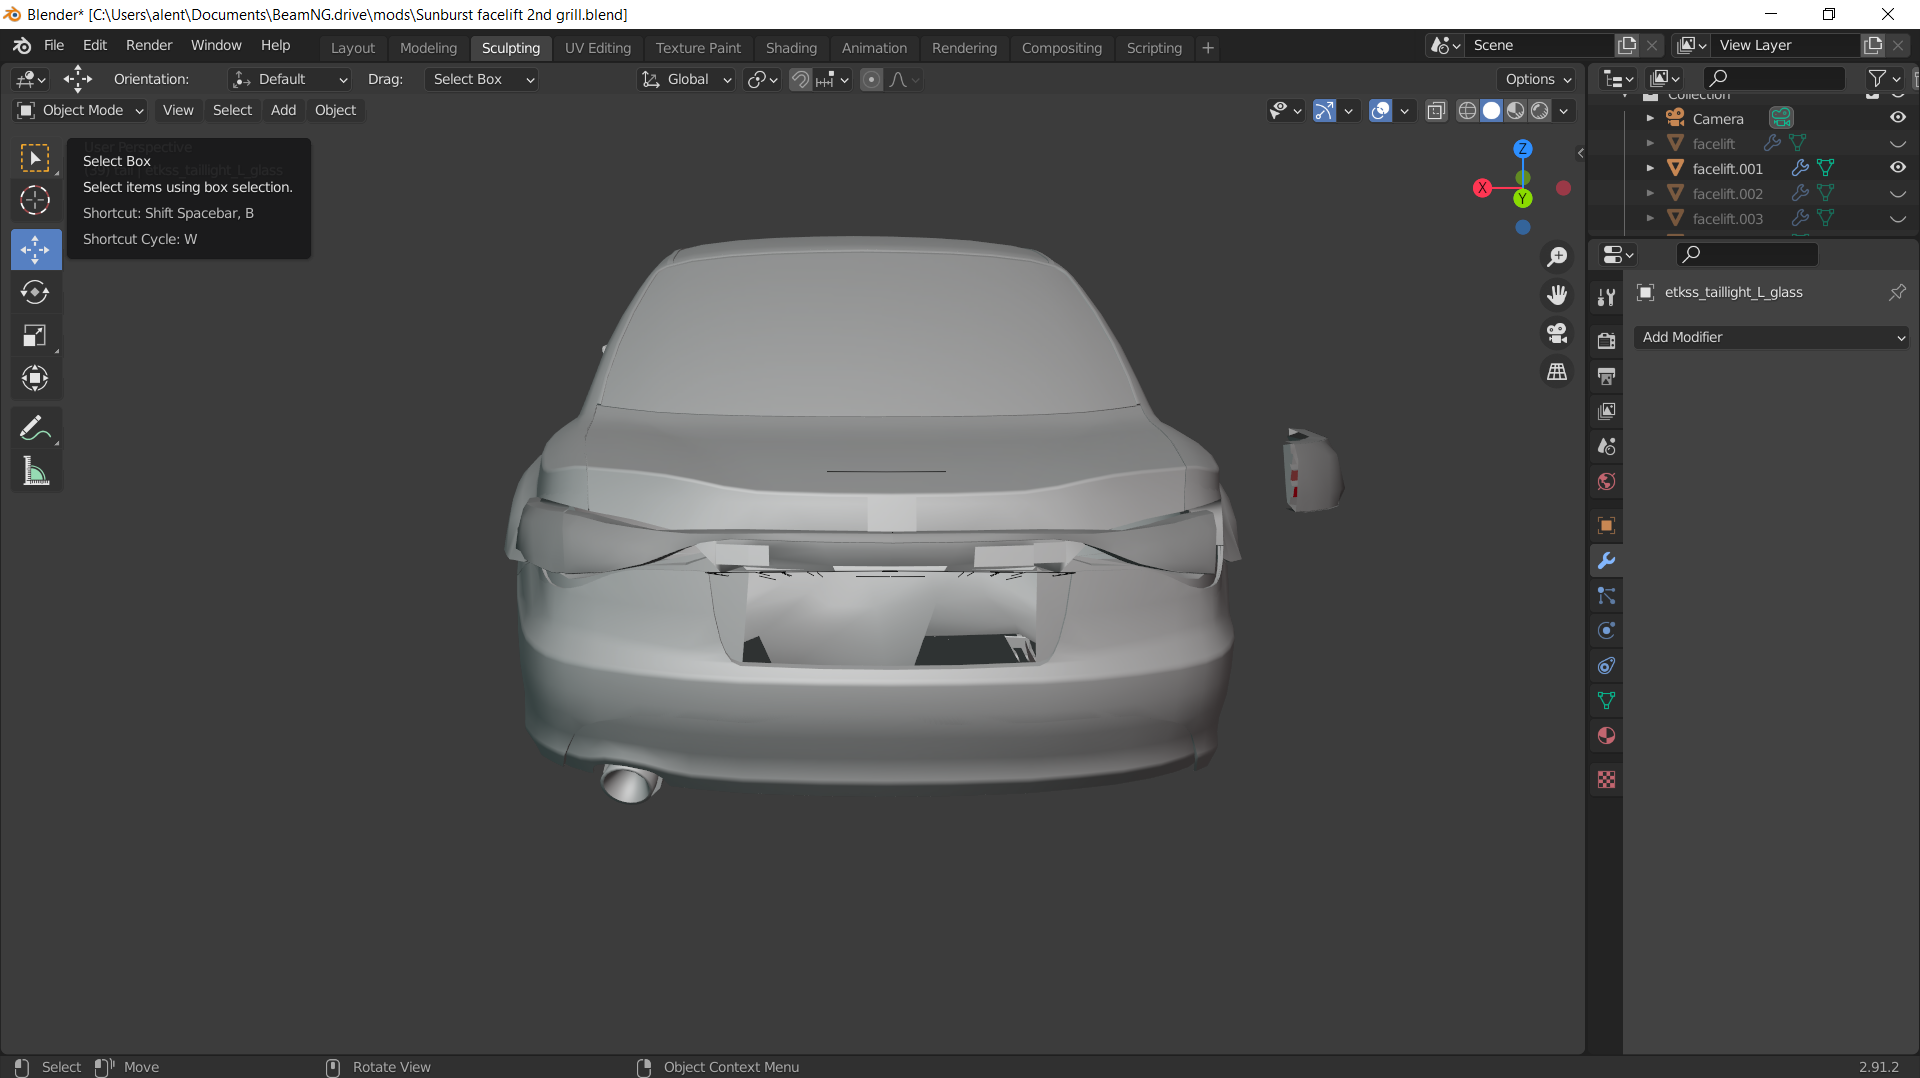Viewport: 1920px width, 1078px height.
Task: Pick the Transform tool
Action: point(36,378)
